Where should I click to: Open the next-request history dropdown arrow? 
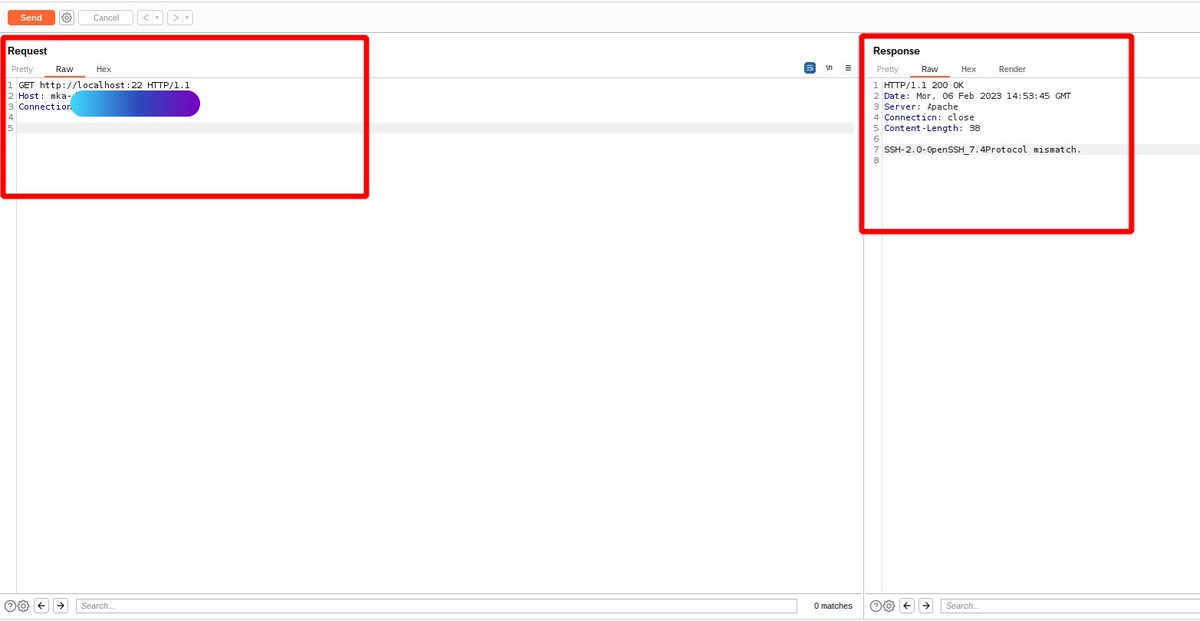(188, 17)
